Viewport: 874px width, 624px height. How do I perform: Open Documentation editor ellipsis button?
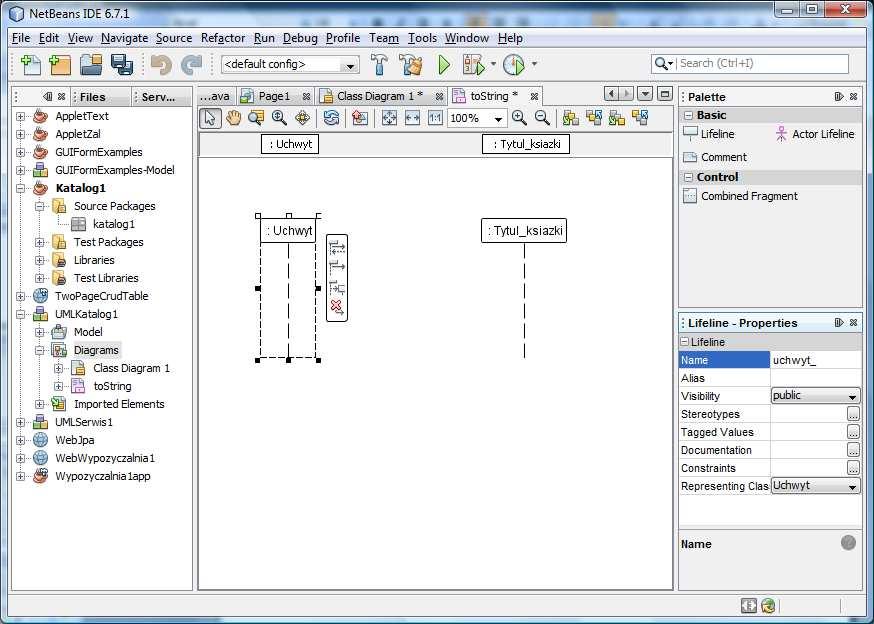pyautogui.click(x=853, y=450)
